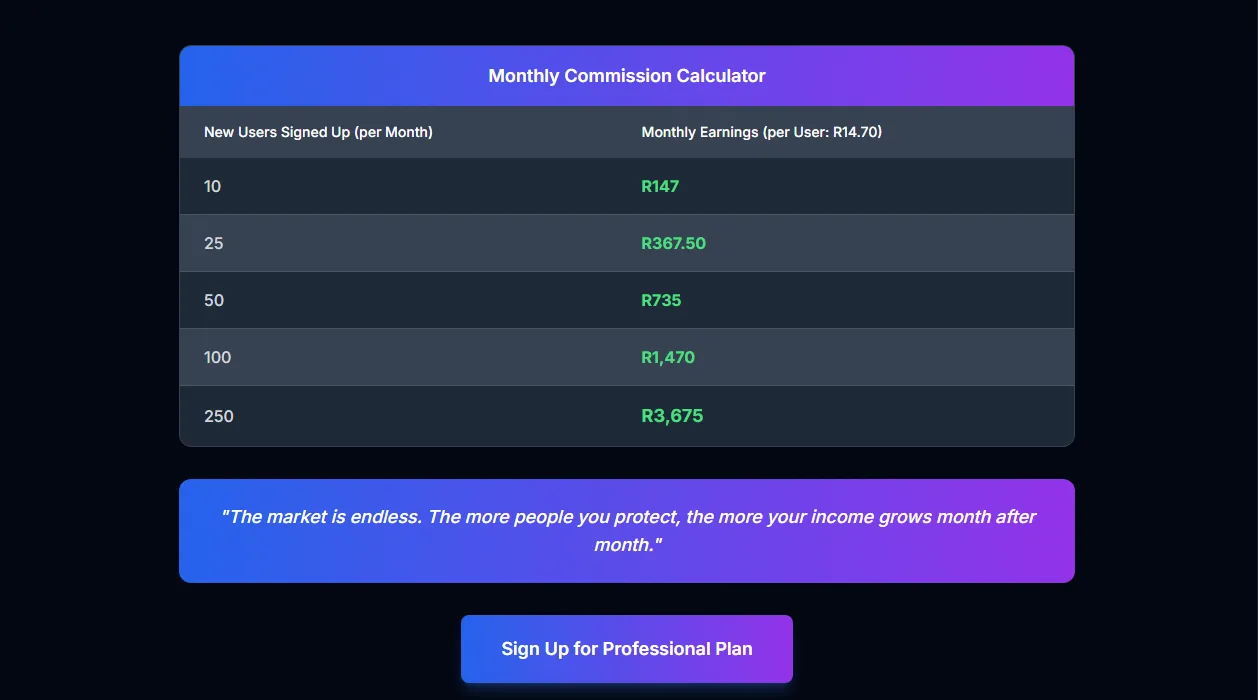This screenshot has height=700, width=1258.
Task: Click the R735 earnings value
Action: pyautogui.click(x=660, y=300)
